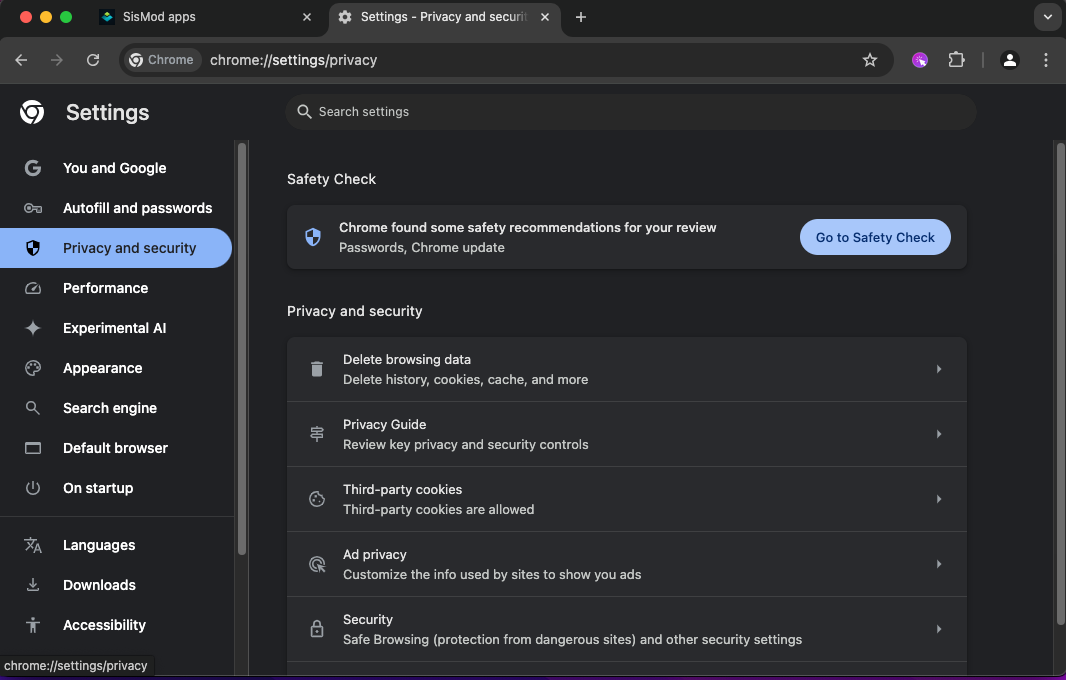Screen dimensions: 1066x680
Task: Open On startup settings
Action: coord(116,488)
